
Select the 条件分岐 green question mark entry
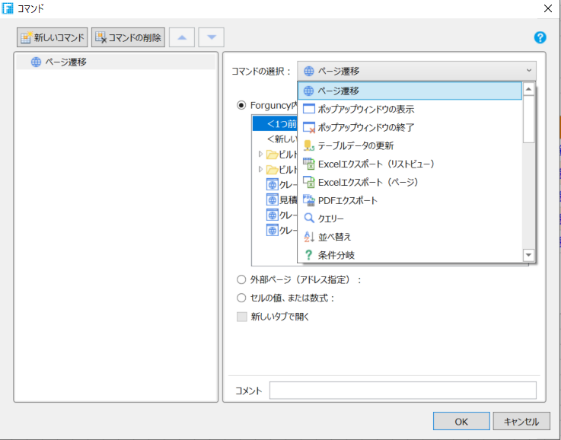(308, 255)
